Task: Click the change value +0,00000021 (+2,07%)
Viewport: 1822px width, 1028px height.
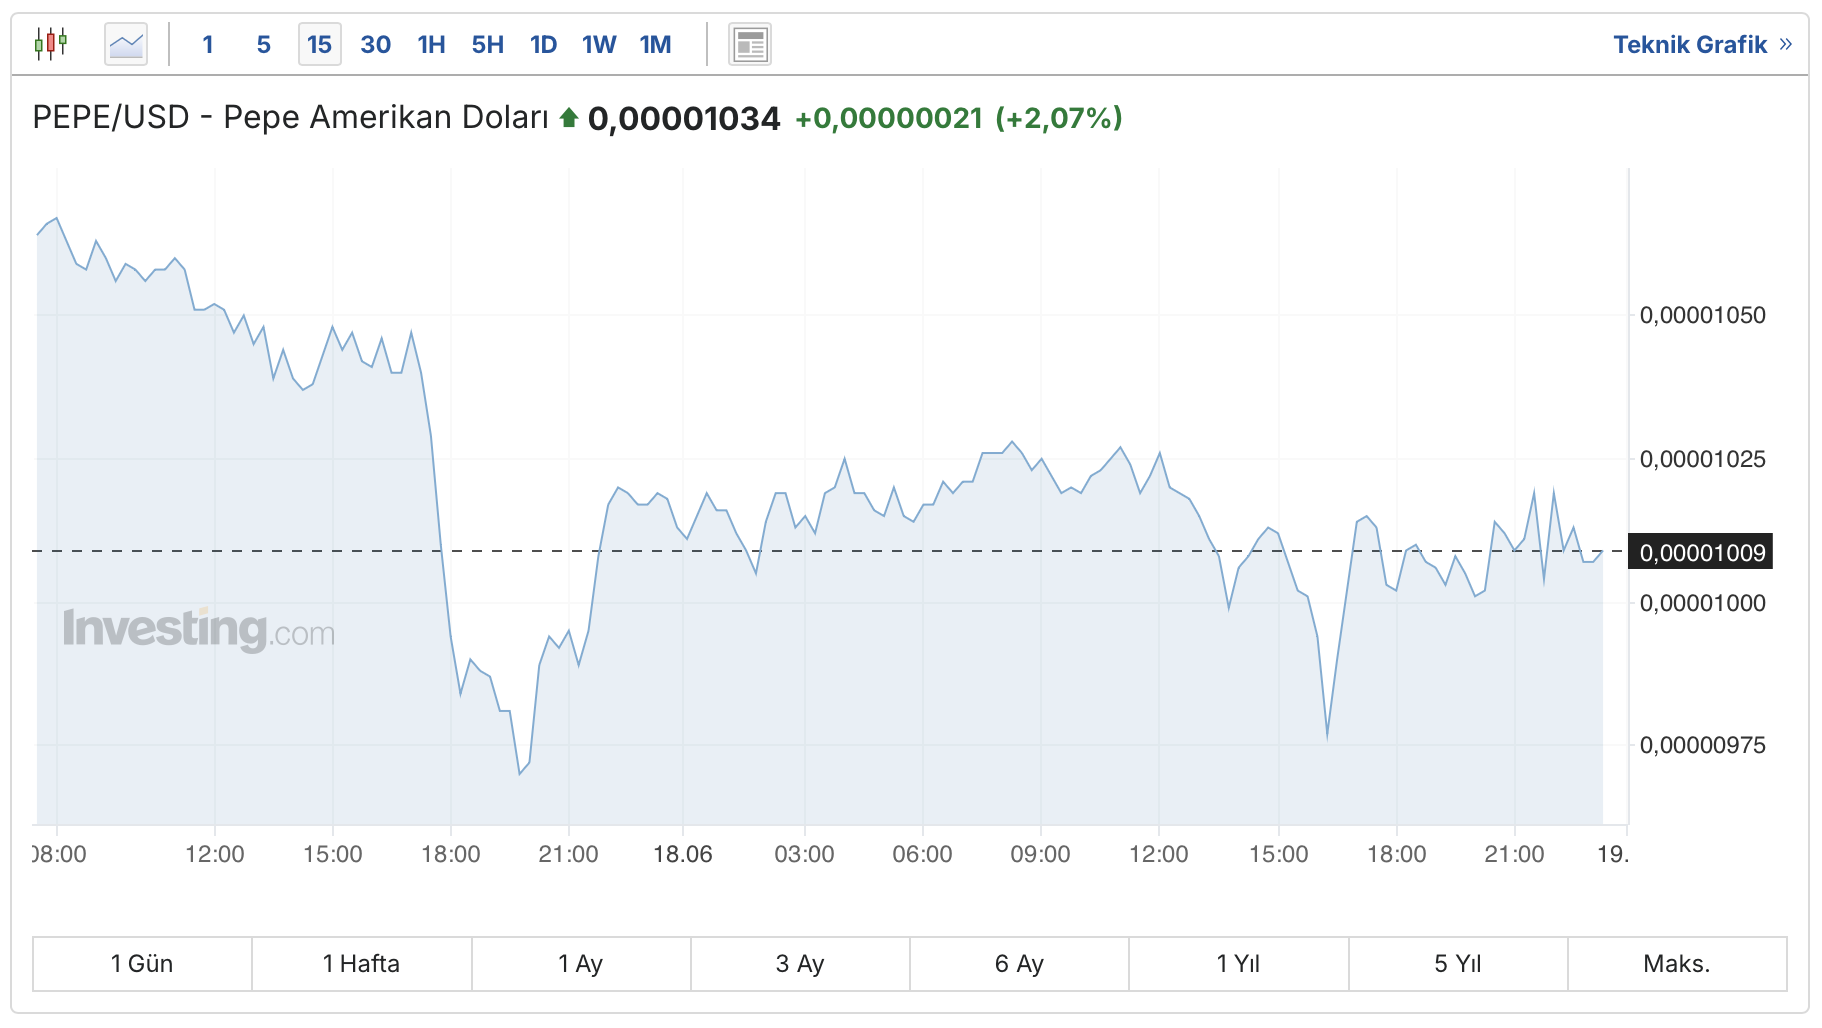Action: click(959, 119)
